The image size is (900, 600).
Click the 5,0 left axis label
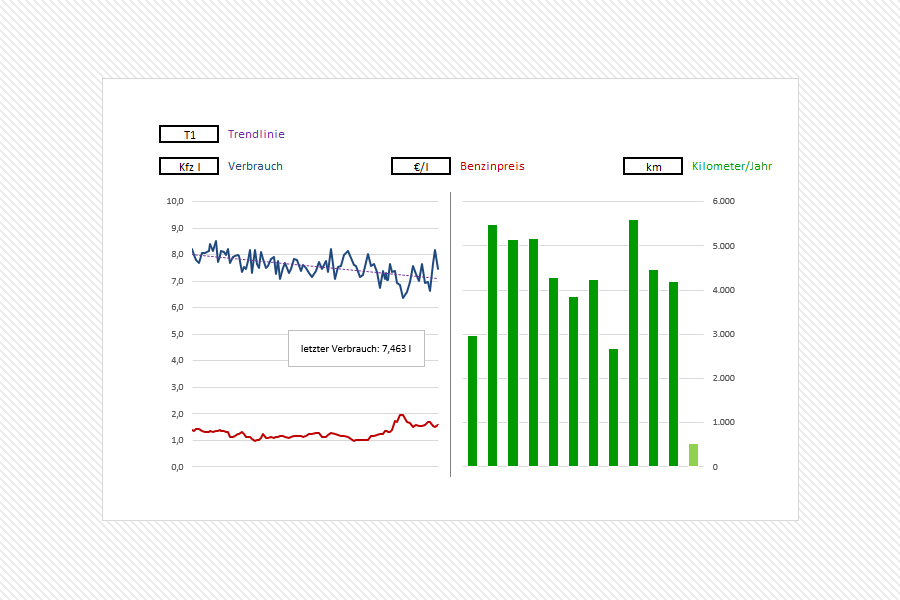[x=175, y=334]
